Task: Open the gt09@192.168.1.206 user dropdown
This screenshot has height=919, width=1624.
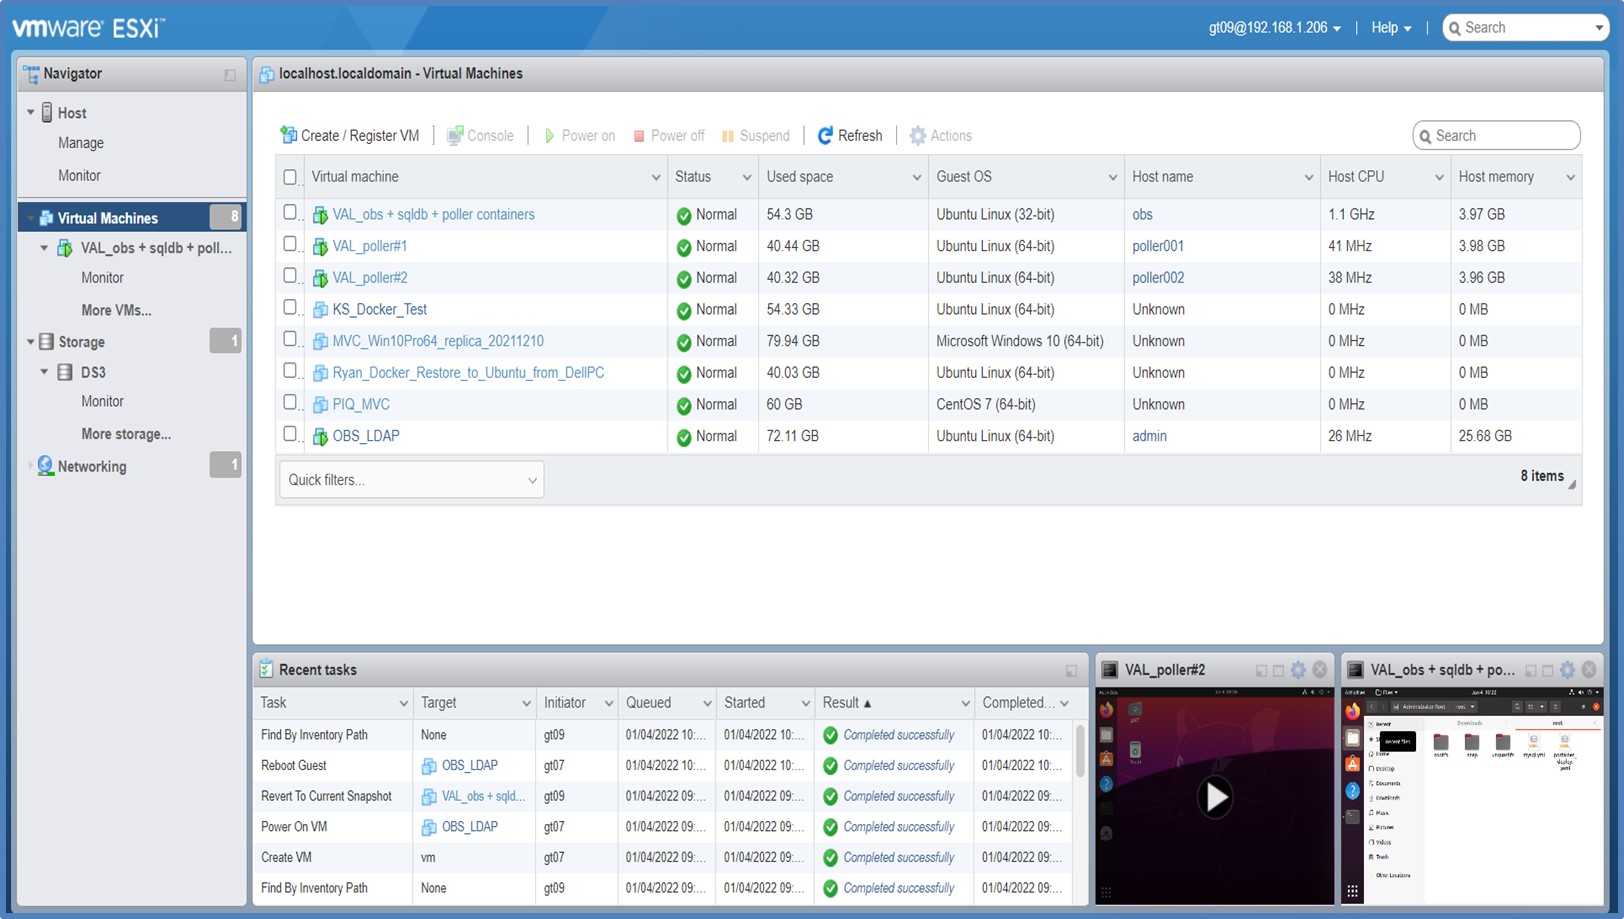Action: (1274, 28)
